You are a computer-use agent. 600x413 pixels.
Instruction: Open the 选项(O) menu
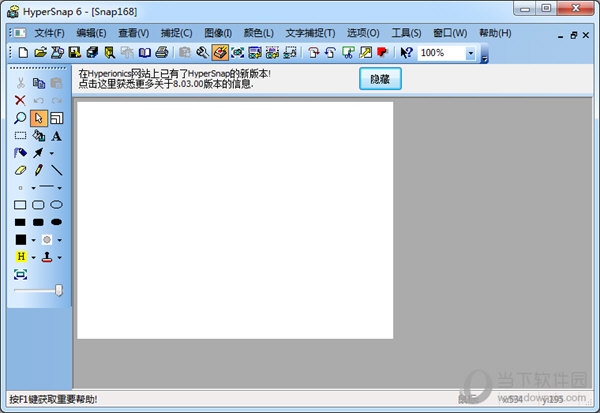pos(363,33)
